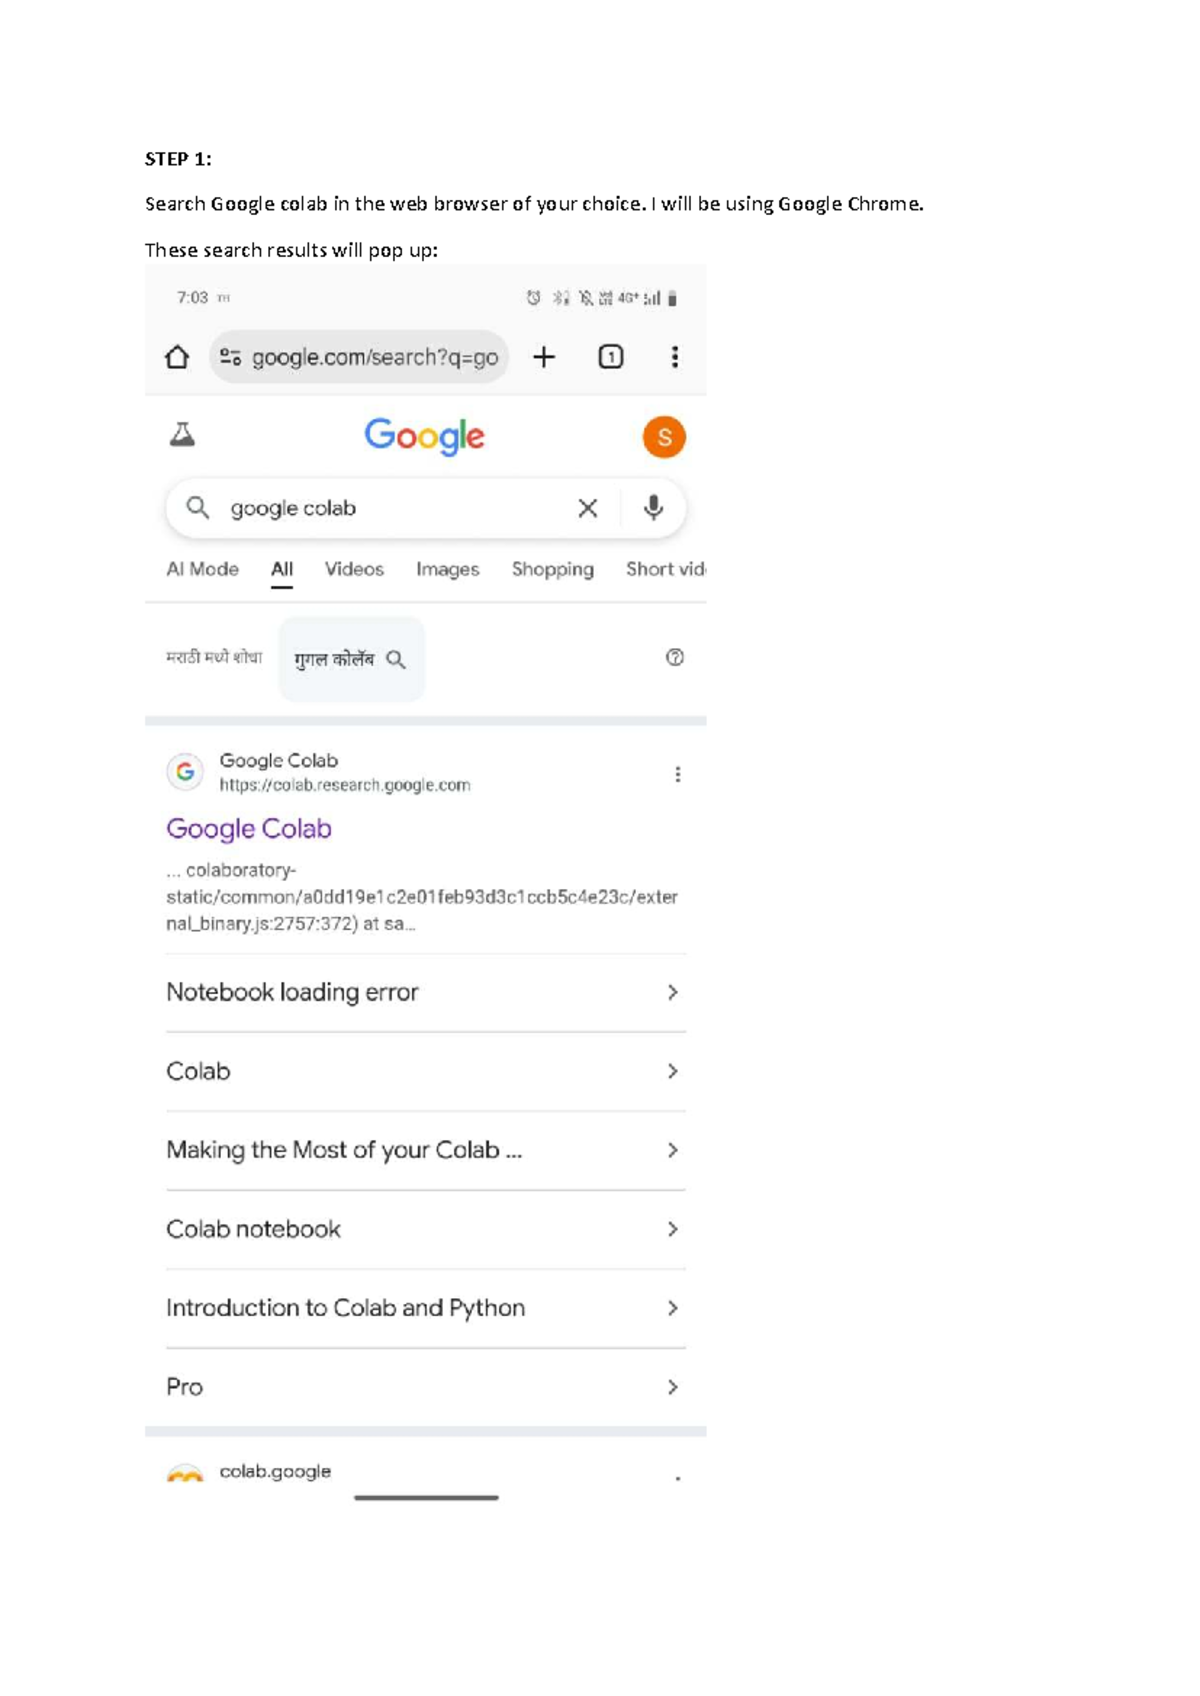Start a voice search with the microphone icon
The width and height of the screenshot is (1200, 1696).
pyautogui.click(x=655, y=508)
